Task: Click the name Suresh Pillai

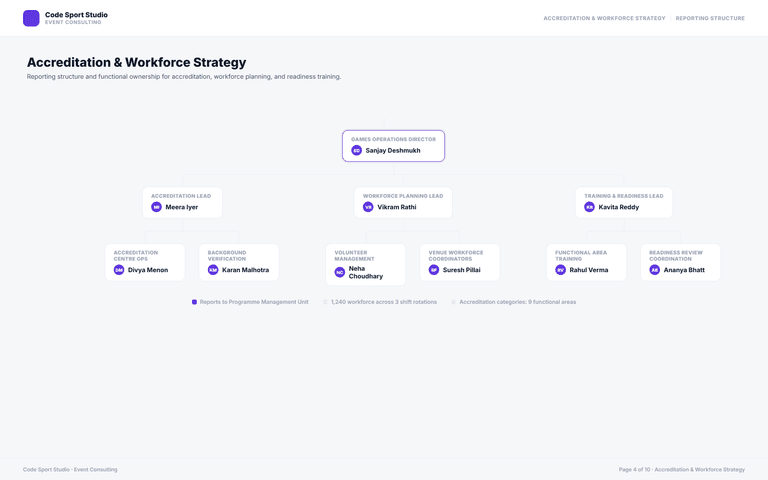Action: 461,270
